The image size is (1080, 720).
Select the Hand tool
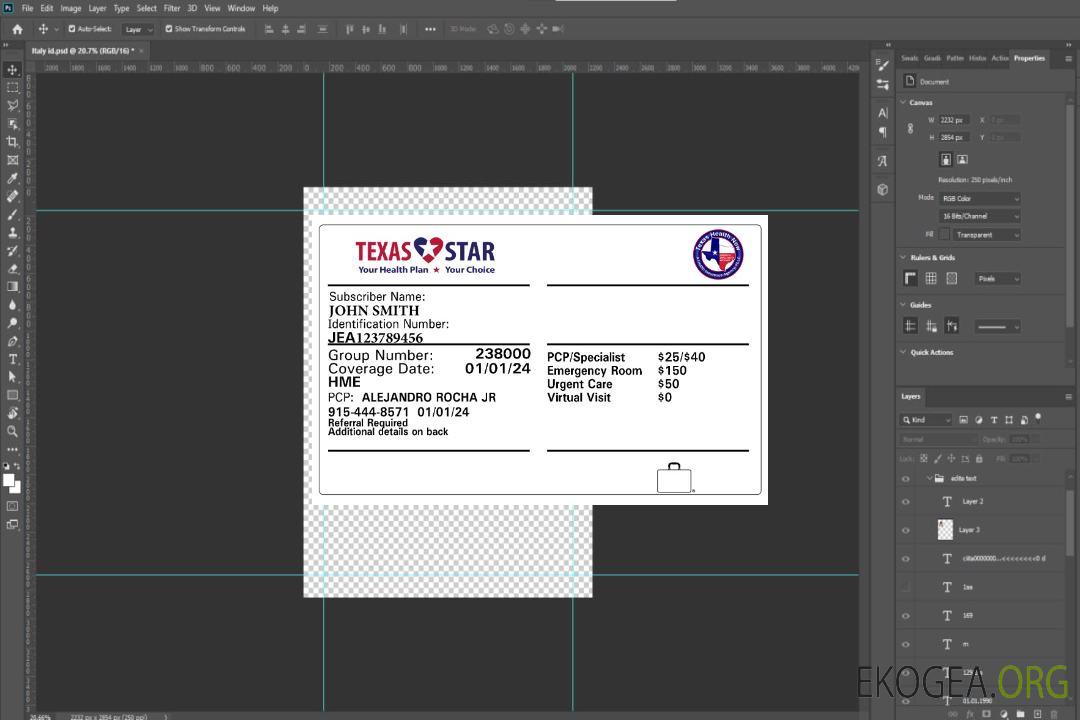[x=12, y=413]
